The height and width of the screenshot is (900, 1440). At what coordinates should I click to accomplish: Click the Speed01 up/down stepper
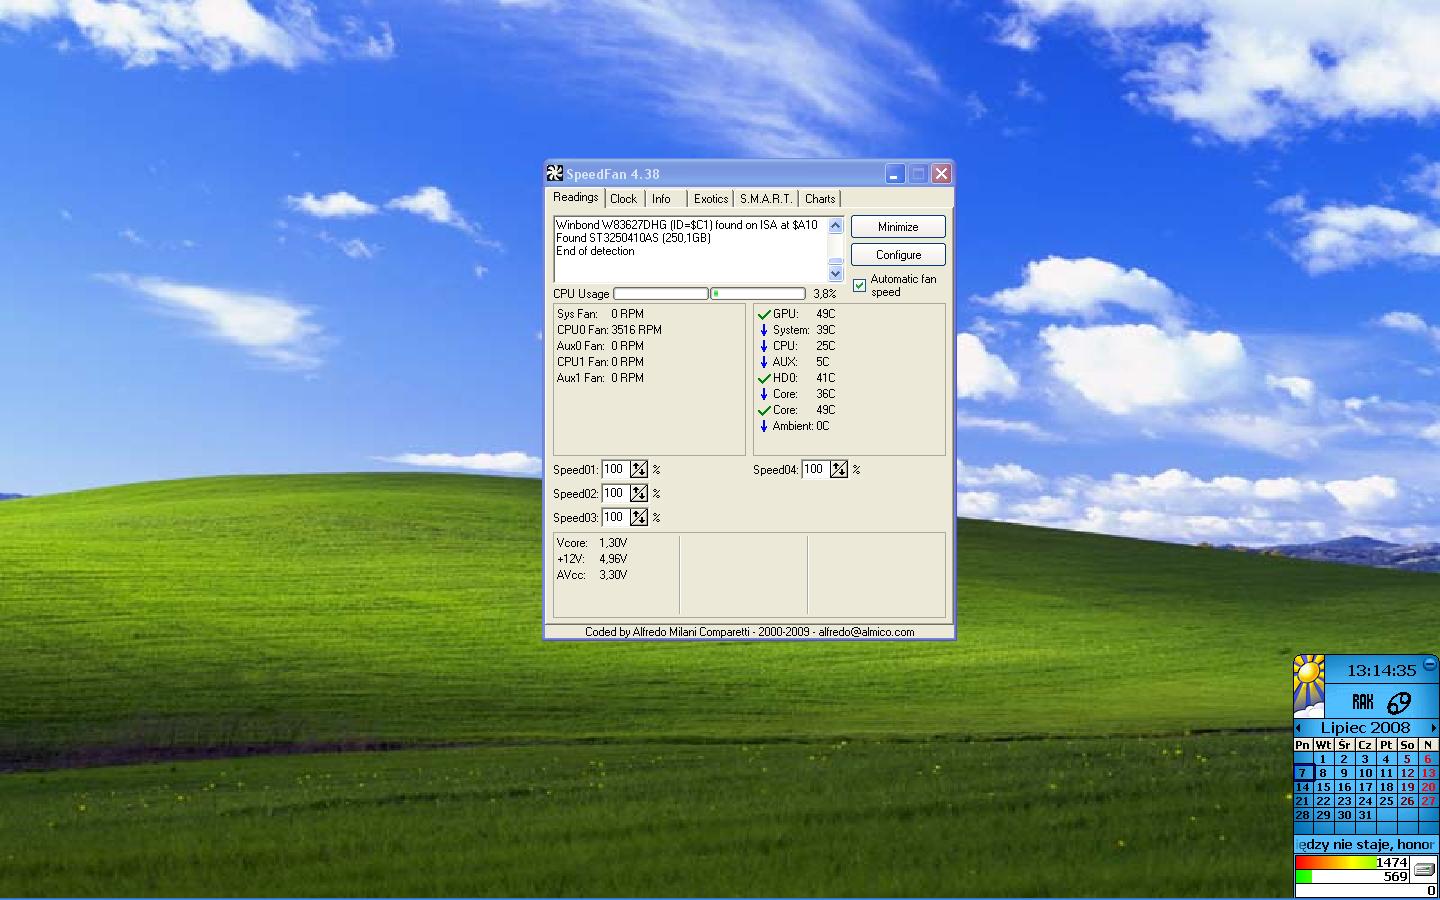[639, 469]
